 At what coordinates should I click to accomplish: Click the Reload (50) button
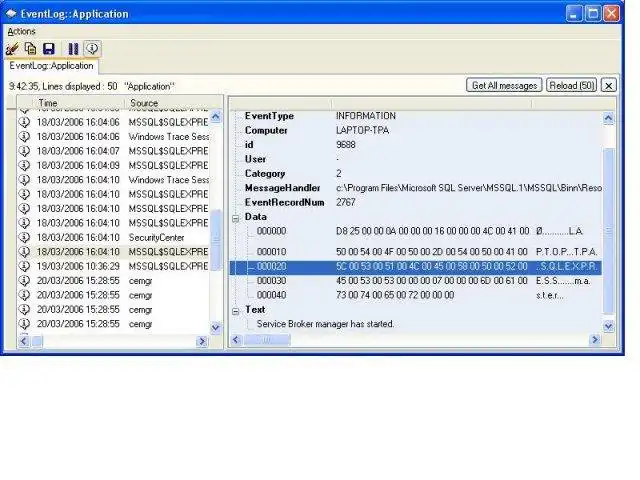[x=571, y=85]
